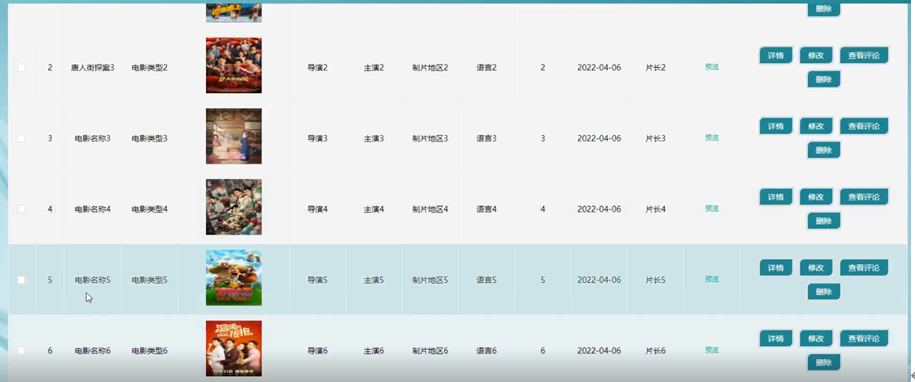Open 详情 for 唐人街探案3

click(776, 55)
